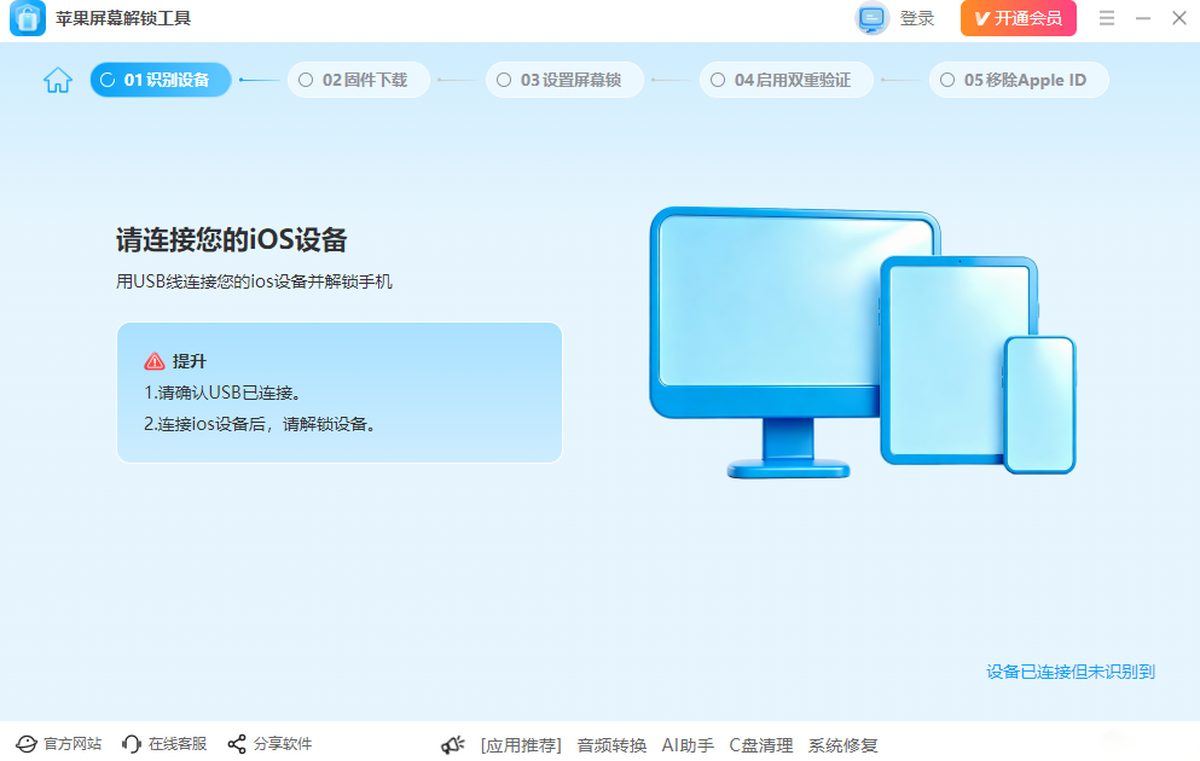Open recommended app 系统修复

(843, 746)
